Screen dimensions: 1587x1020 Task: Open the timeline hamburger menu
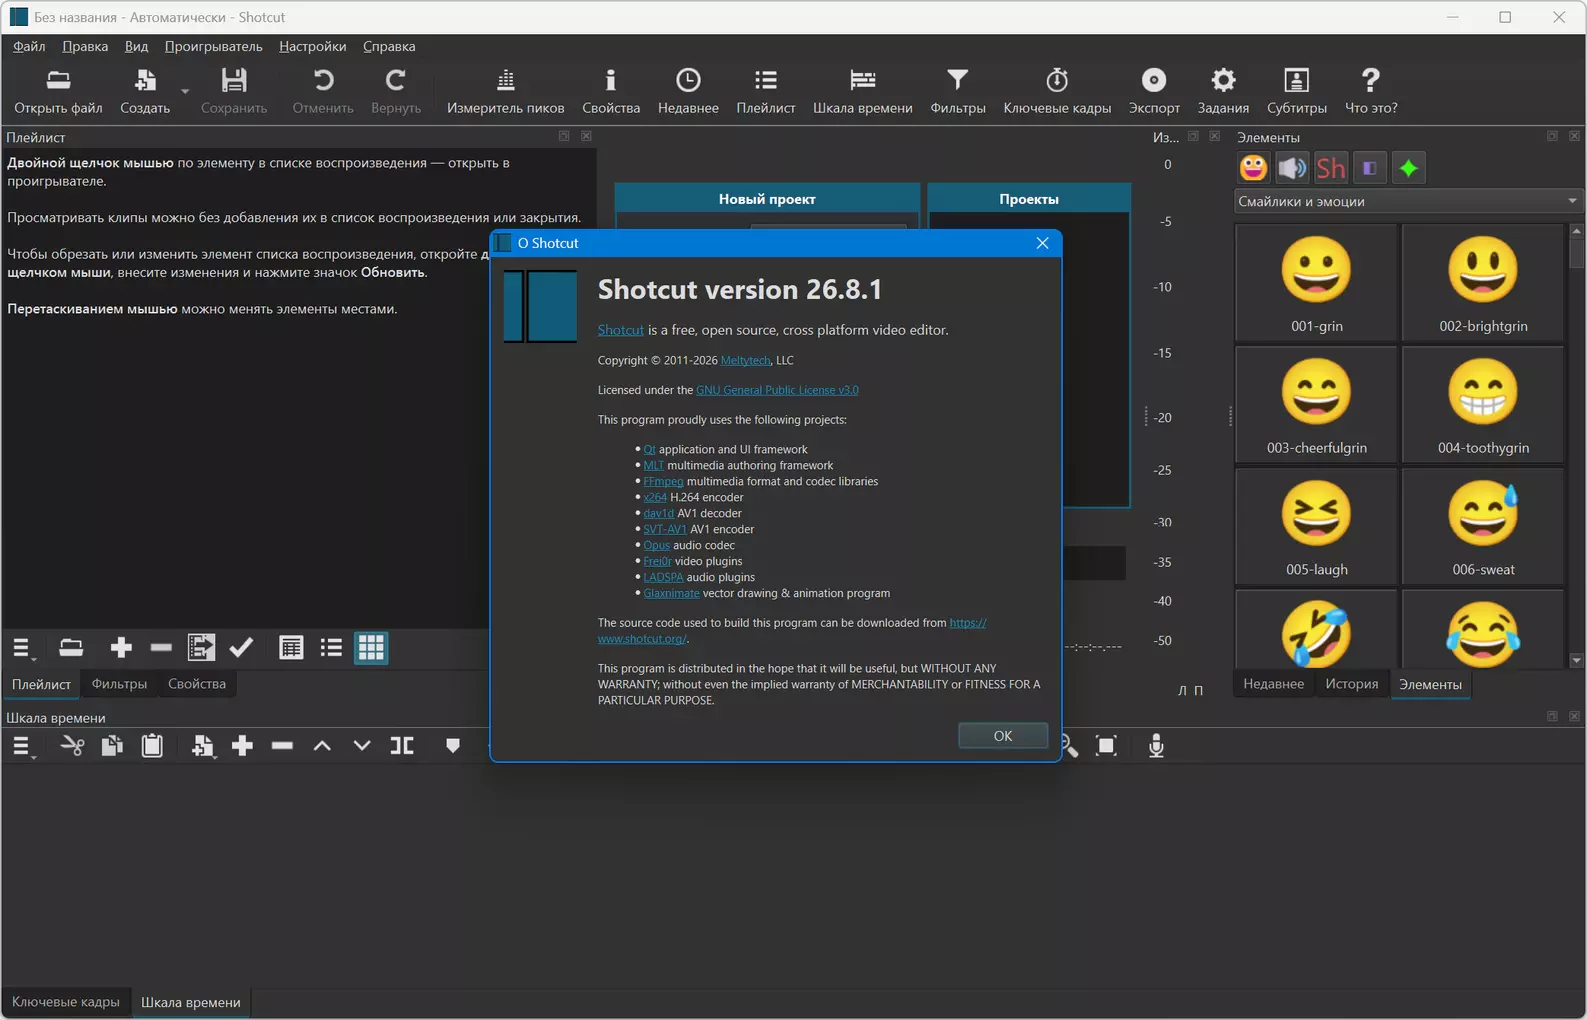click(x=23, y=746)
